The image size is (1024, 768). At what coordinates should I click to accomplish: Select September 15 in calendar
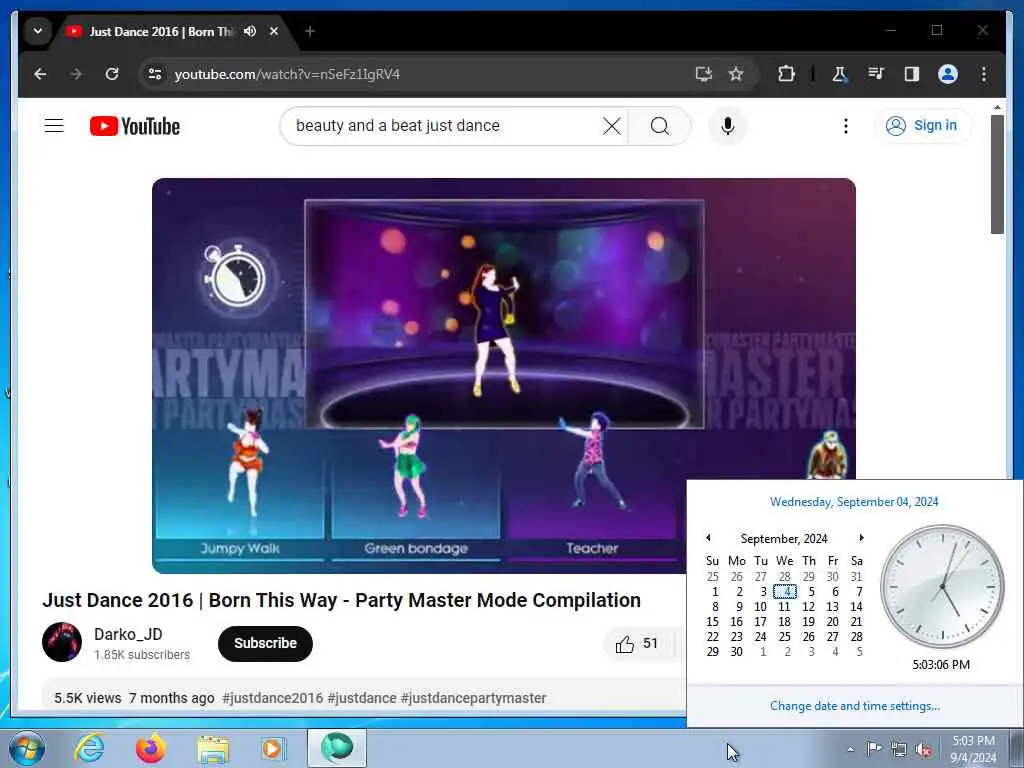[x=712, y=622]
